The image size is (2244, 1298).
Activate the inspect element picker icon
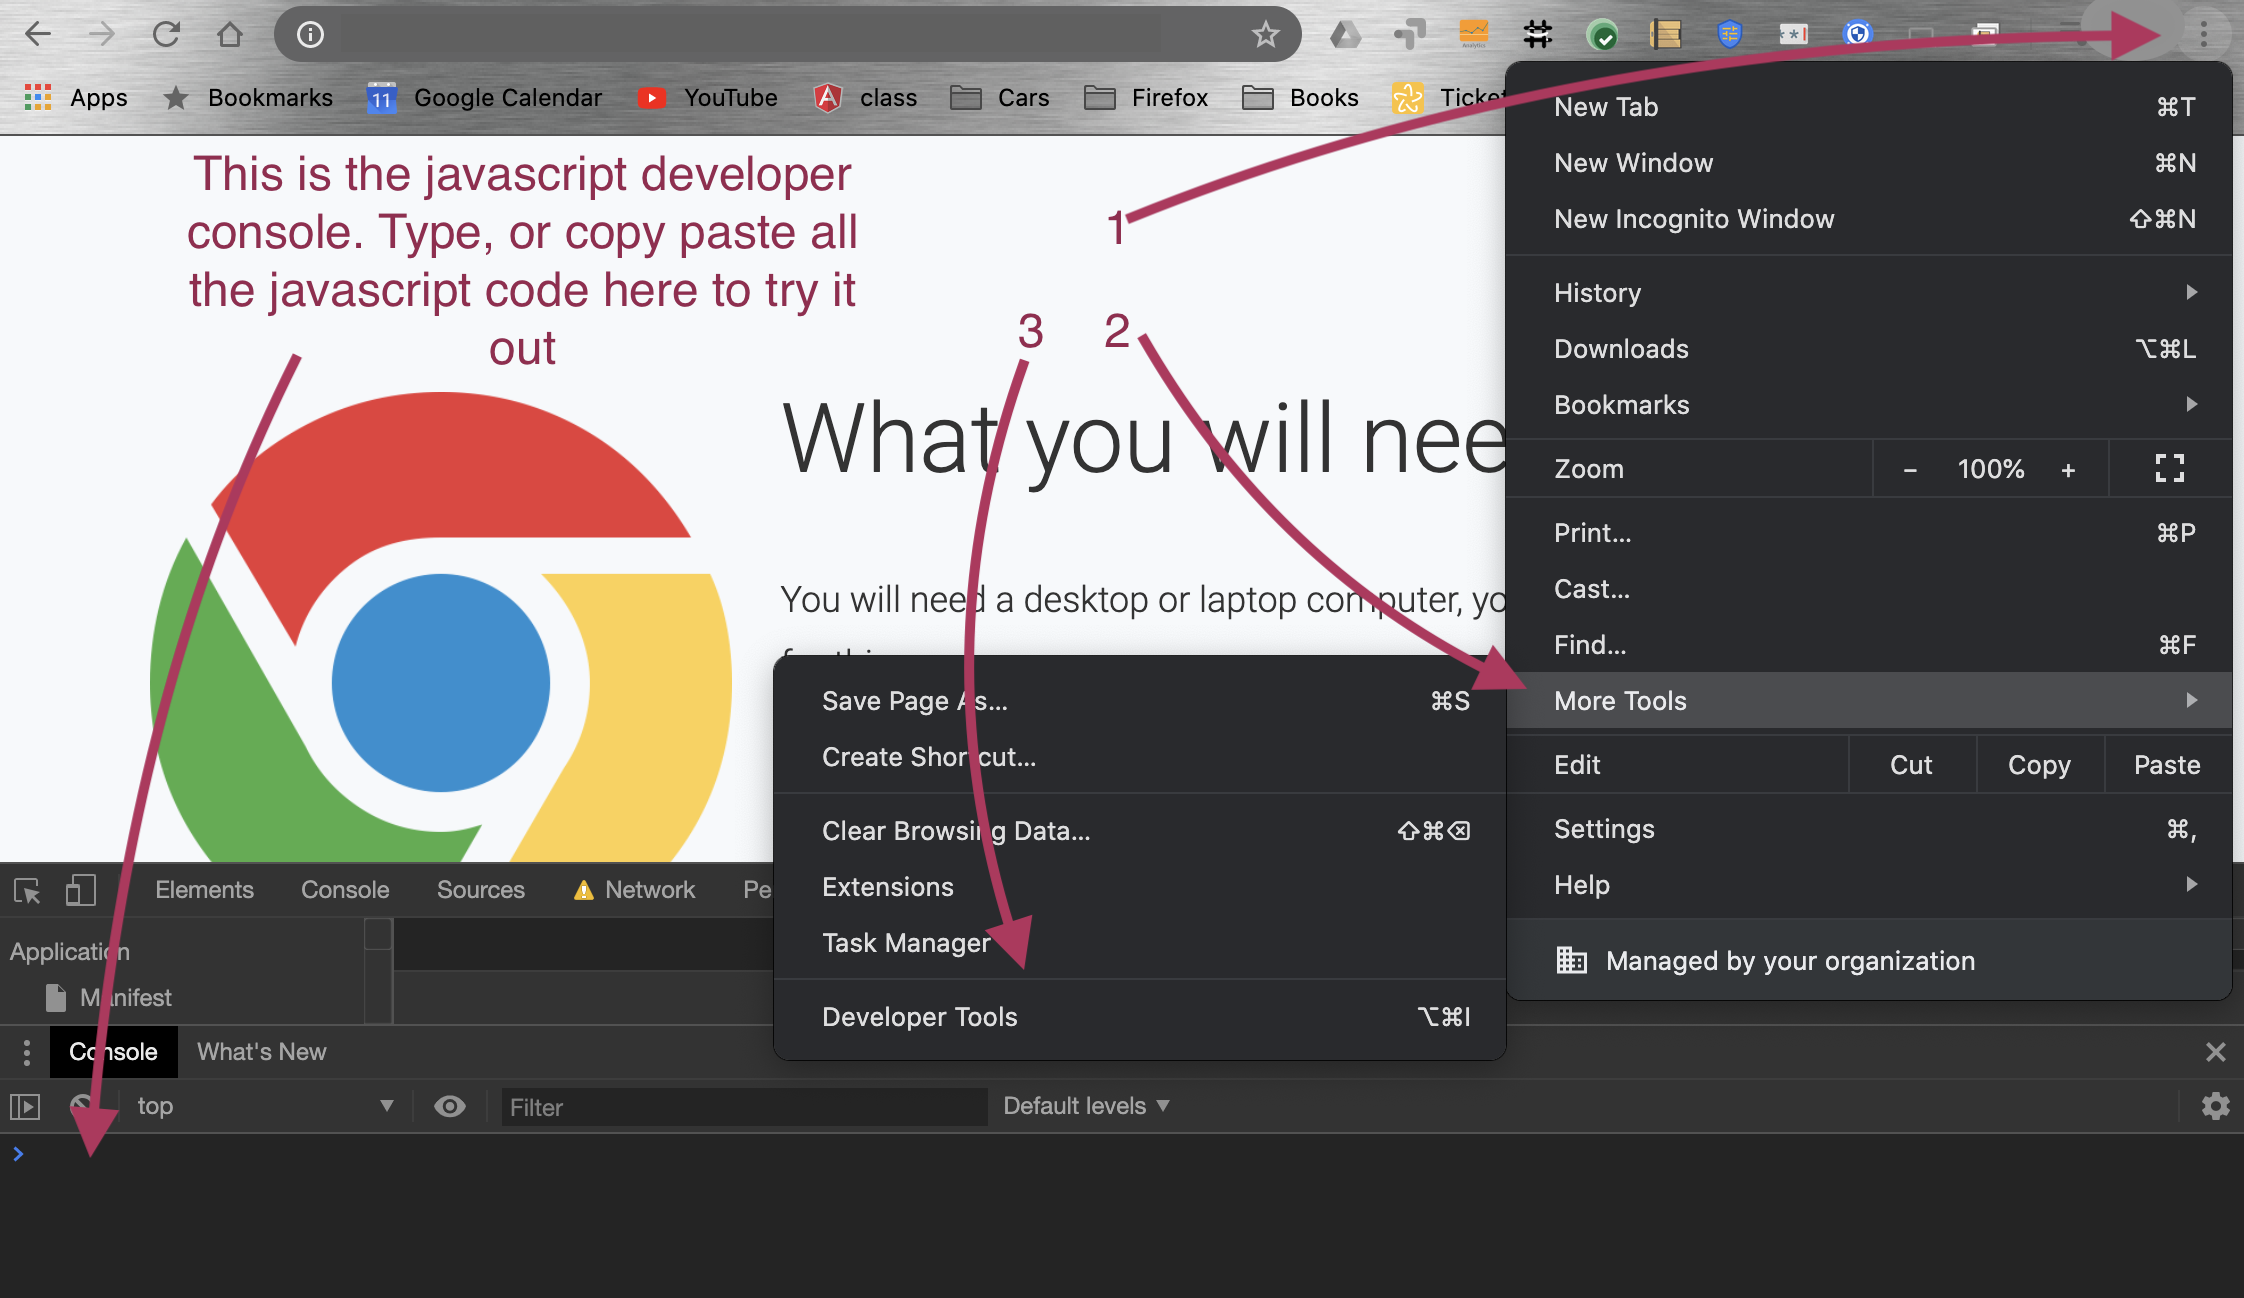27,890
